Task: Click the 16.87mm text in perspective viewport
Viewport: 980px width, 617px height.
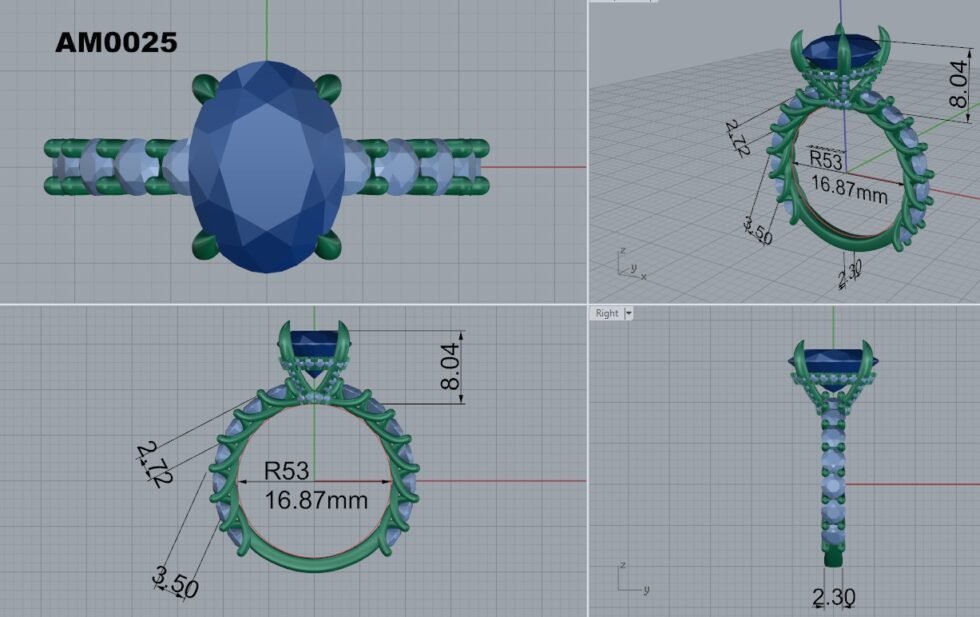Action: 848,188
